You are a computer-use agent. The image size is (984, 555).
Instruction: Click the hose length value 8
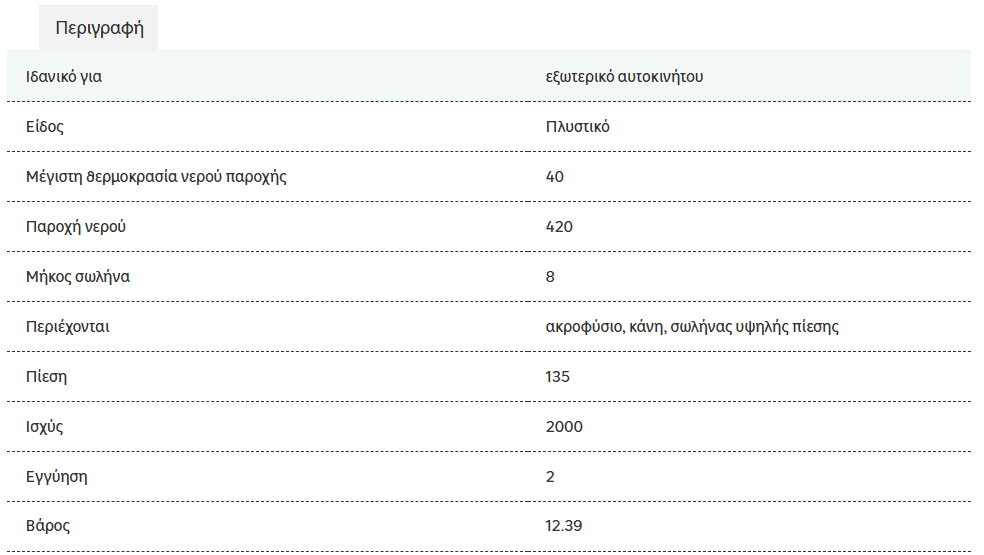click(x=550, y=277)
